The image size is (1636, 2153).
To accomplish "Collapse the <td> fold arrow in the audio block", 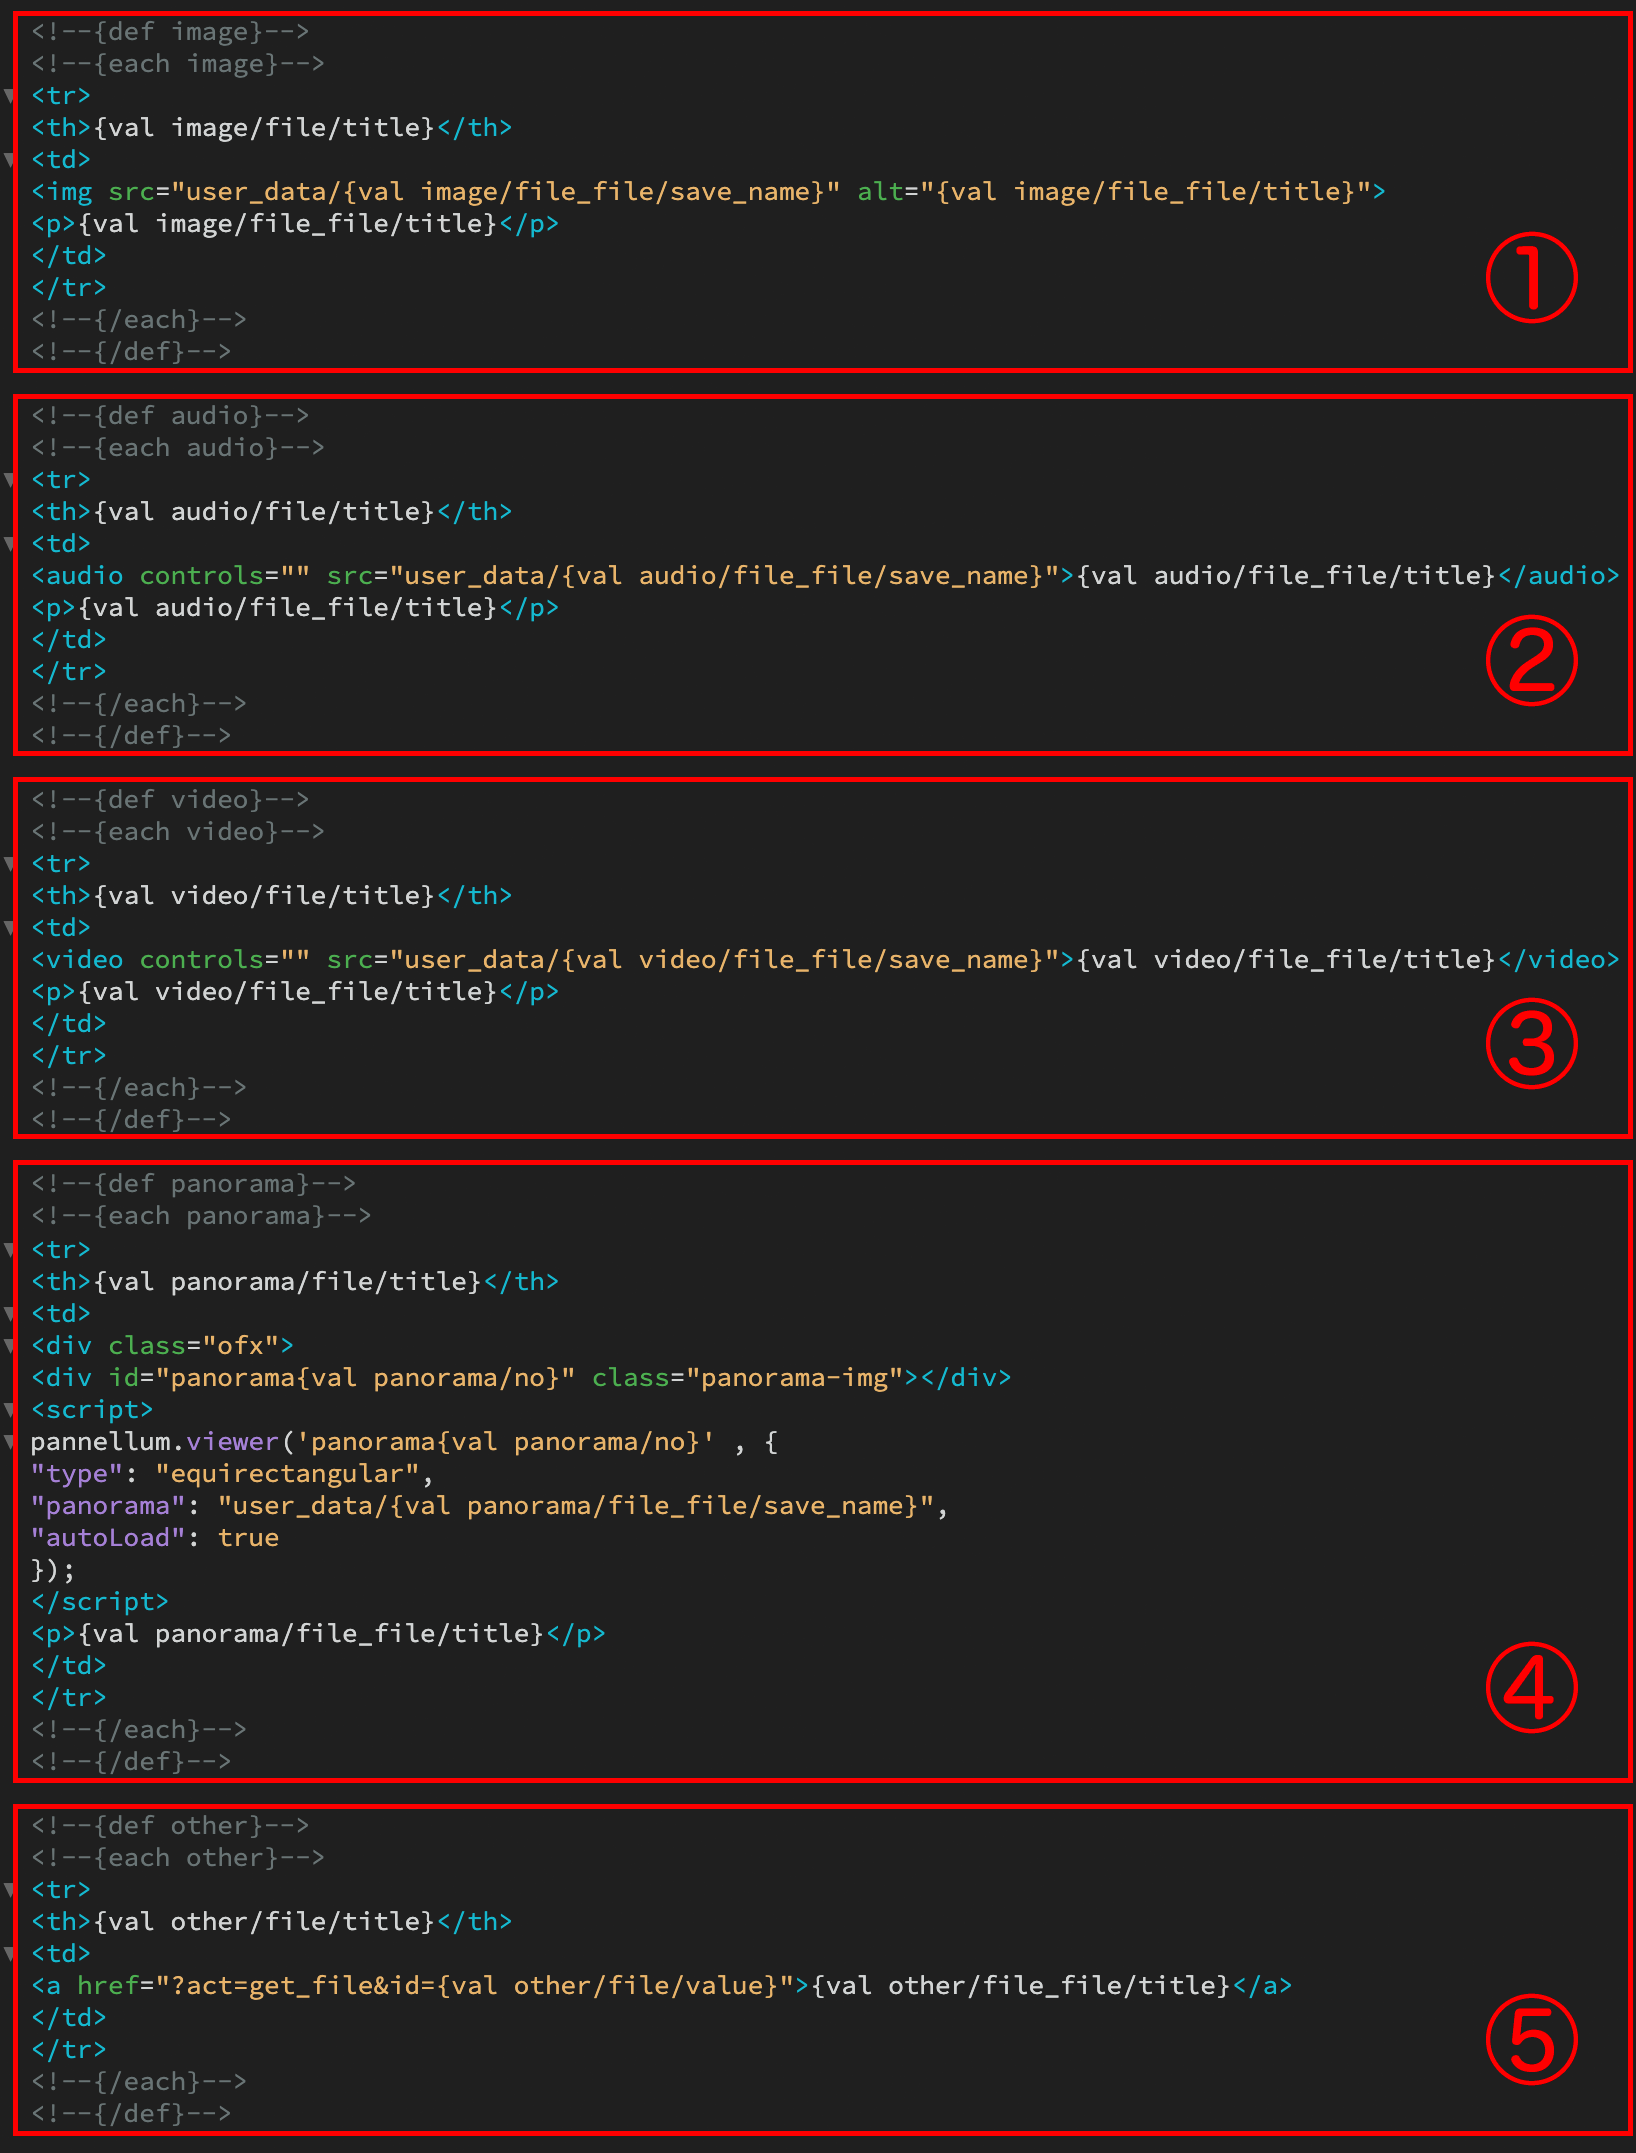I will click(9, 544).
